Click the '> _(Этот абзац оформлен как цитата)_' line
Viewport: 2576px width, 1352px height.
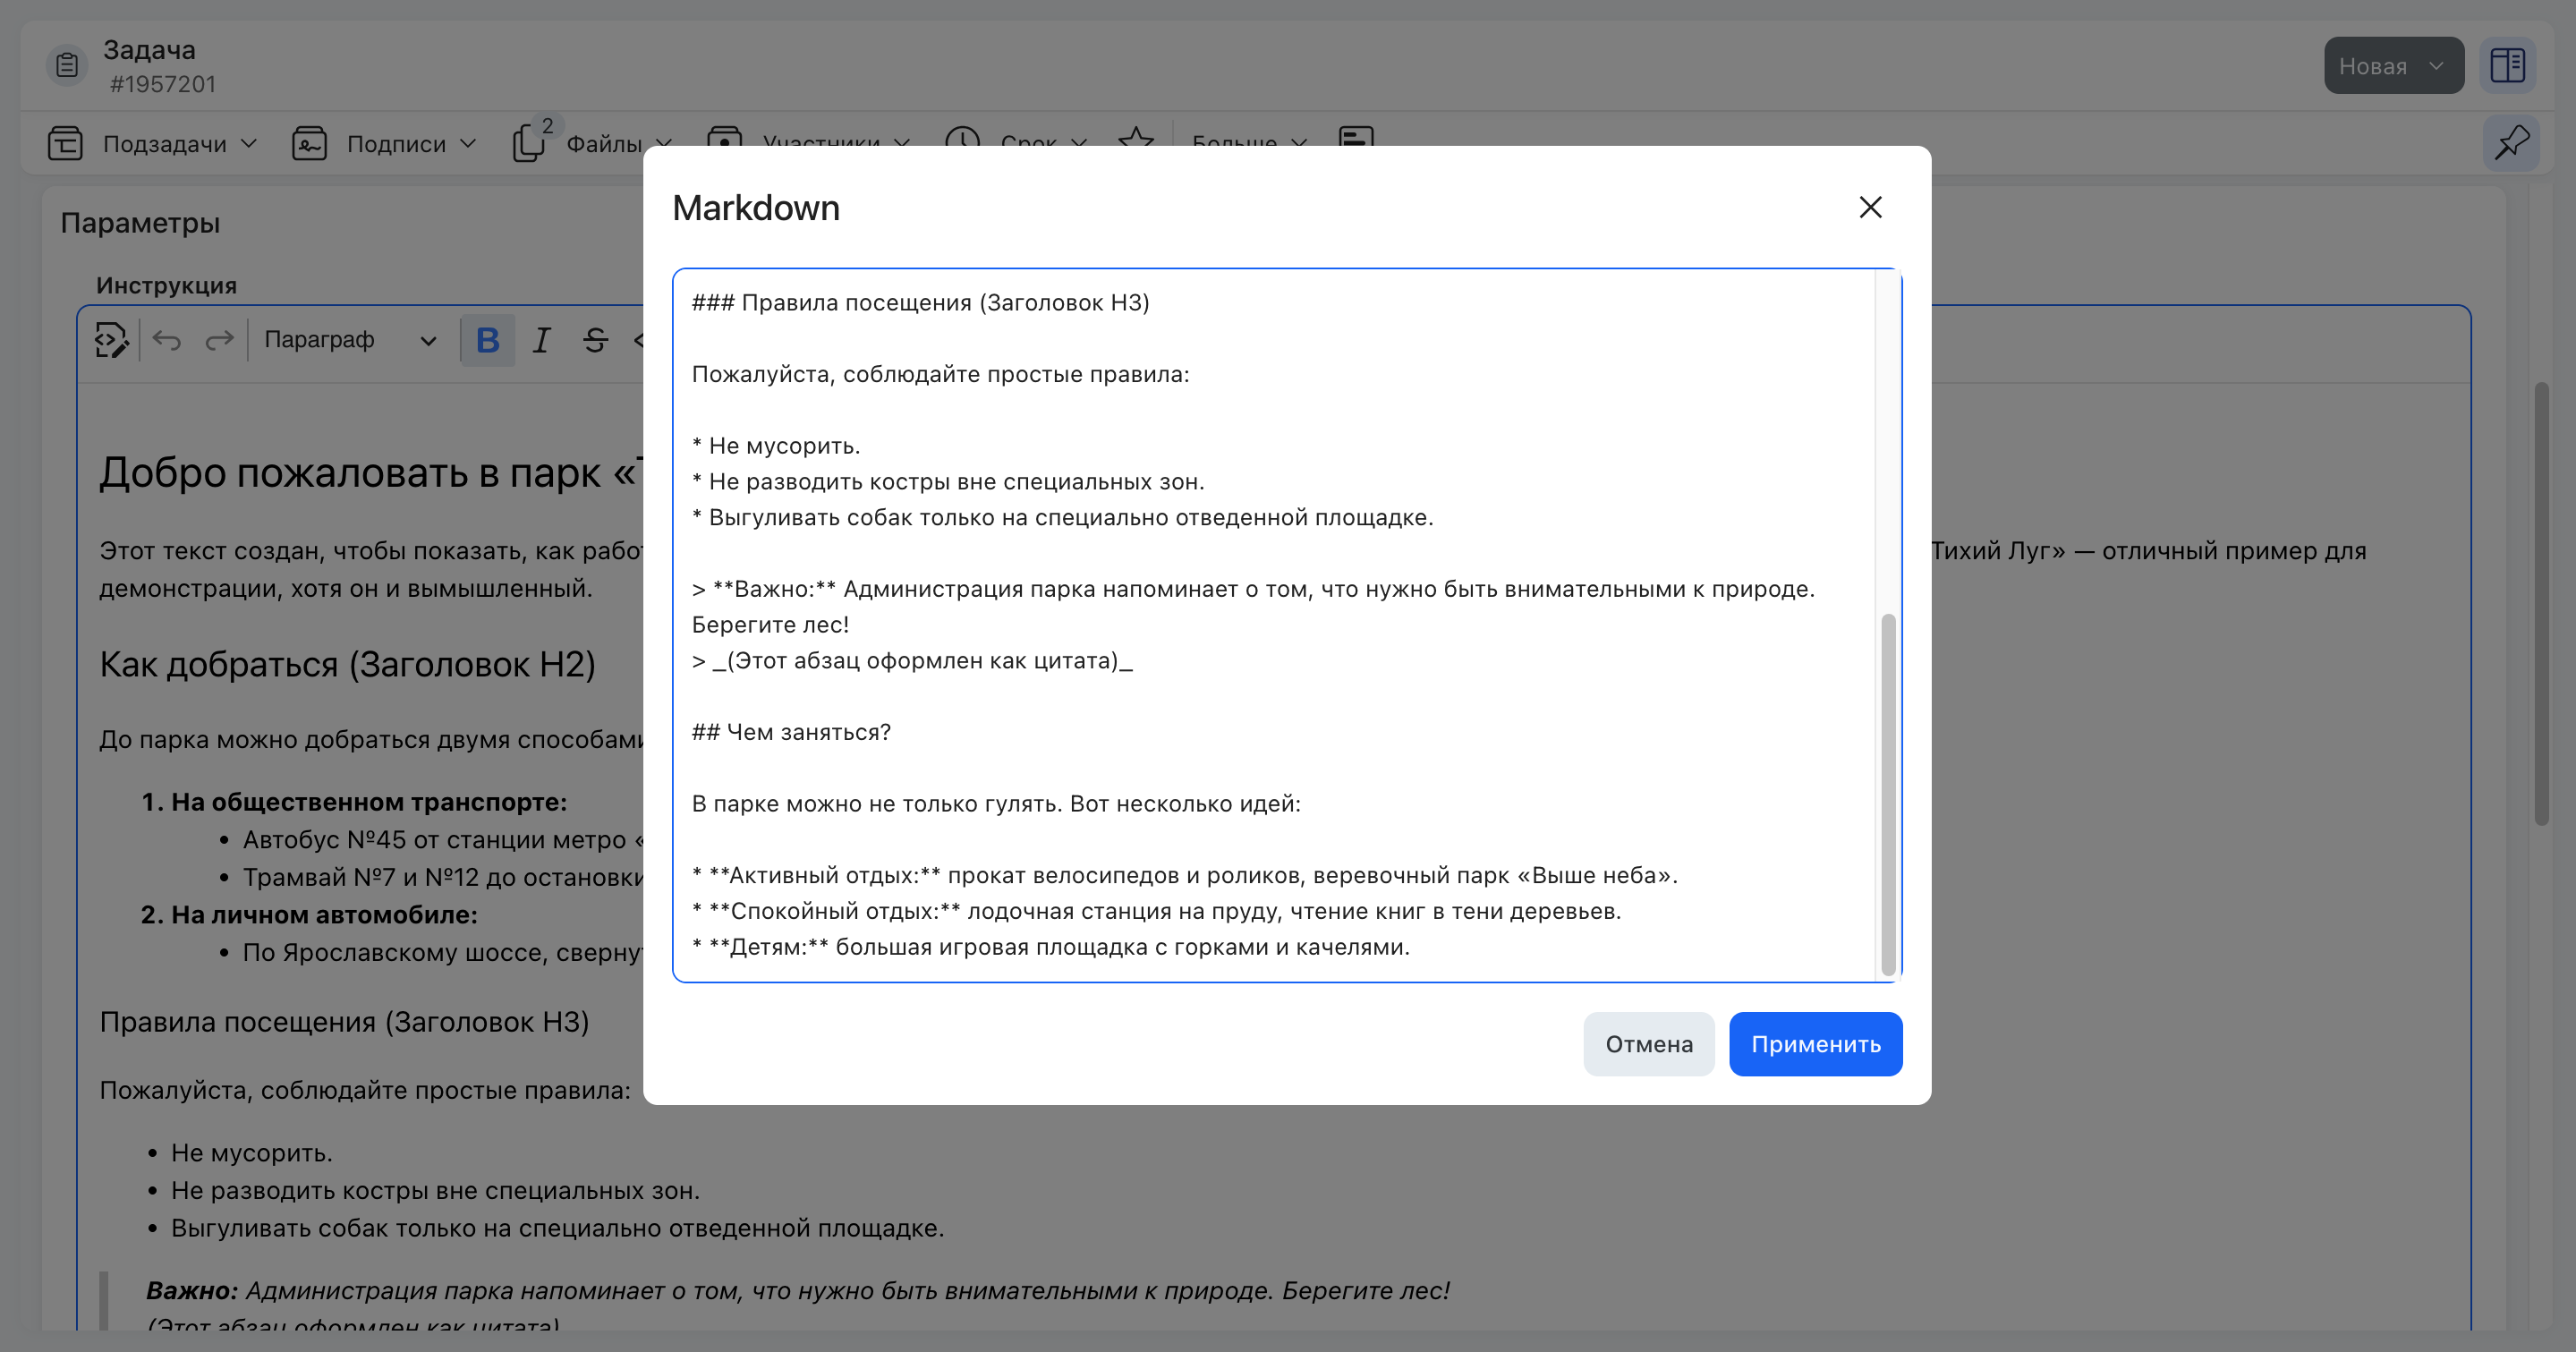(912, 660)
